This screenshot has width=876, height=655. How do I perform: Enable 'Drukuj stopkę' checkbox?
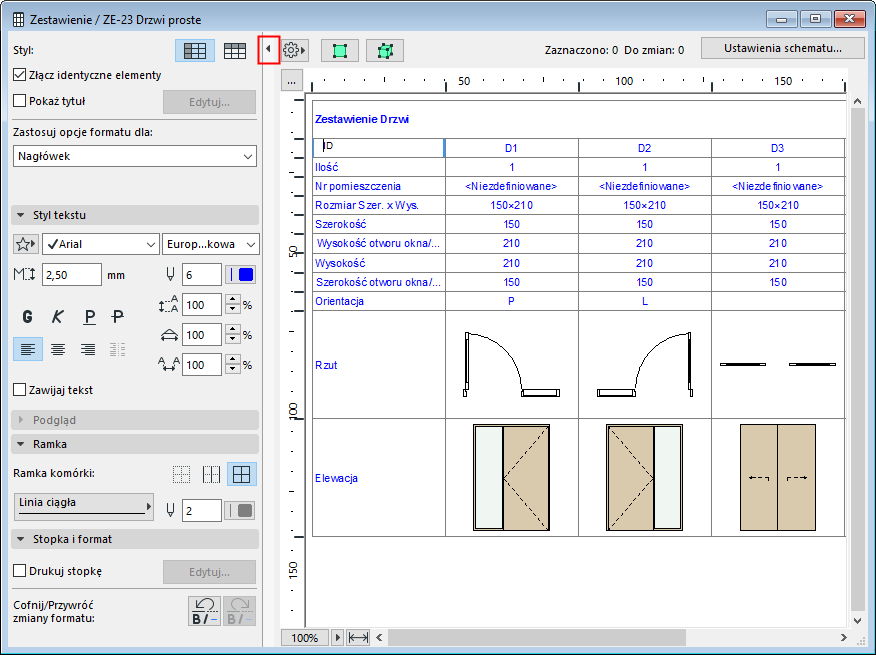[20, 571]
